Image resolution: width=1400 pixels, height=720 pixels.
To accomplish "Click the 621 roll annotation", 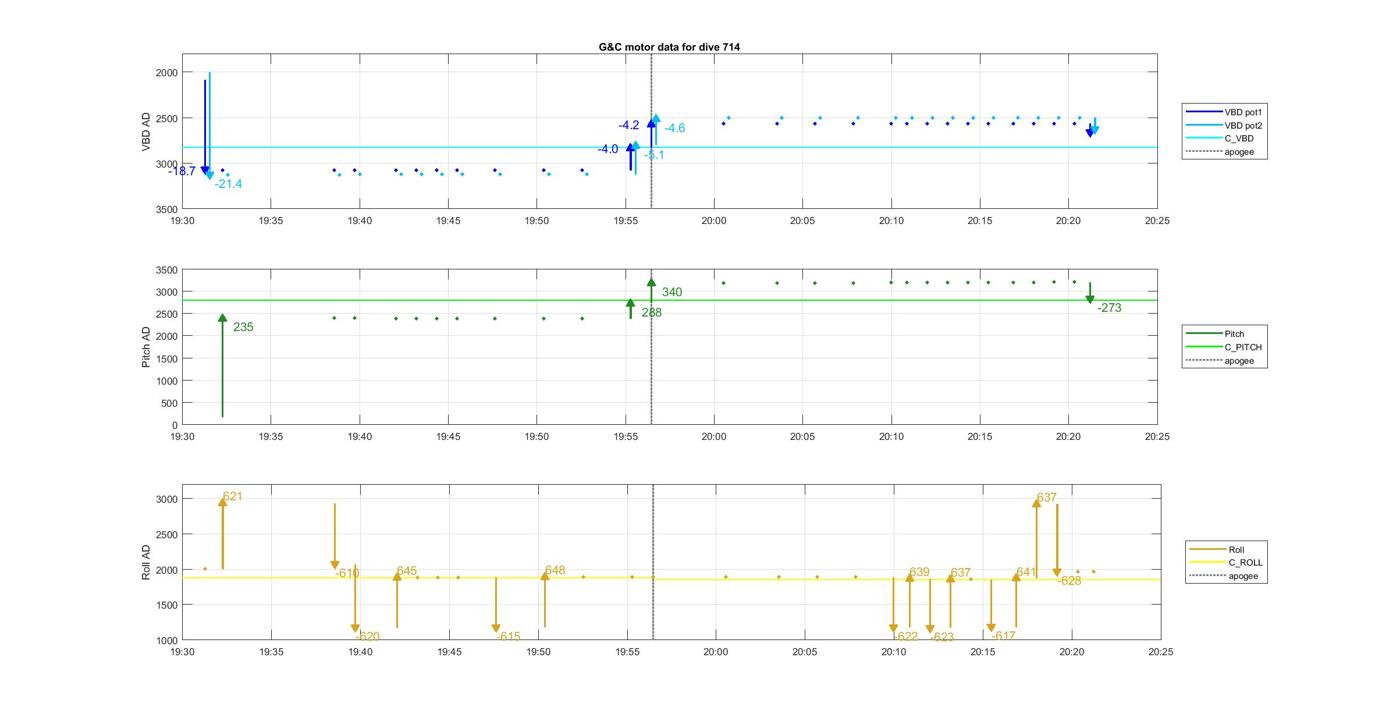I will click(x=232, y=496).
